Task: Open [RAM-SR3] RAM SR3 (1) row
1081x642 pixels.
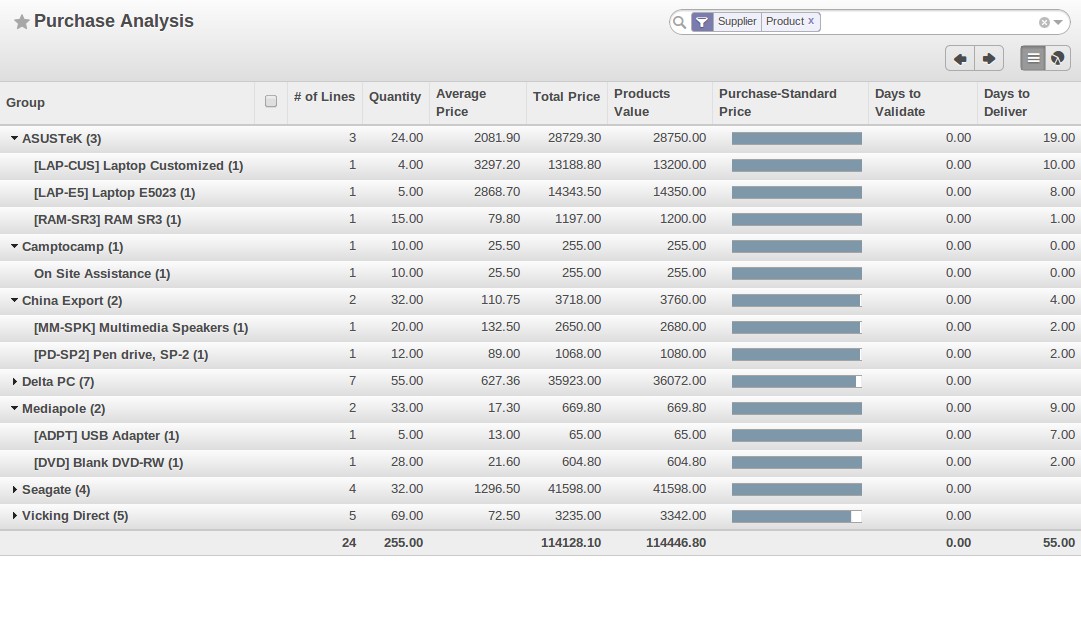Action: (x=540, y=219)
